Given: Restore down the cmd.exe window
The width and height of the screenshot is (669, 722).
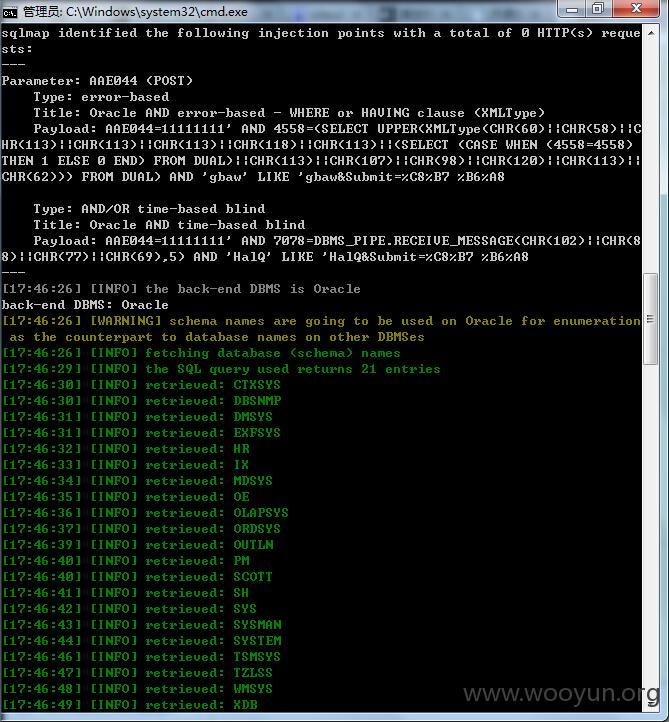Looking at the screenshot, I should (599, 9).
